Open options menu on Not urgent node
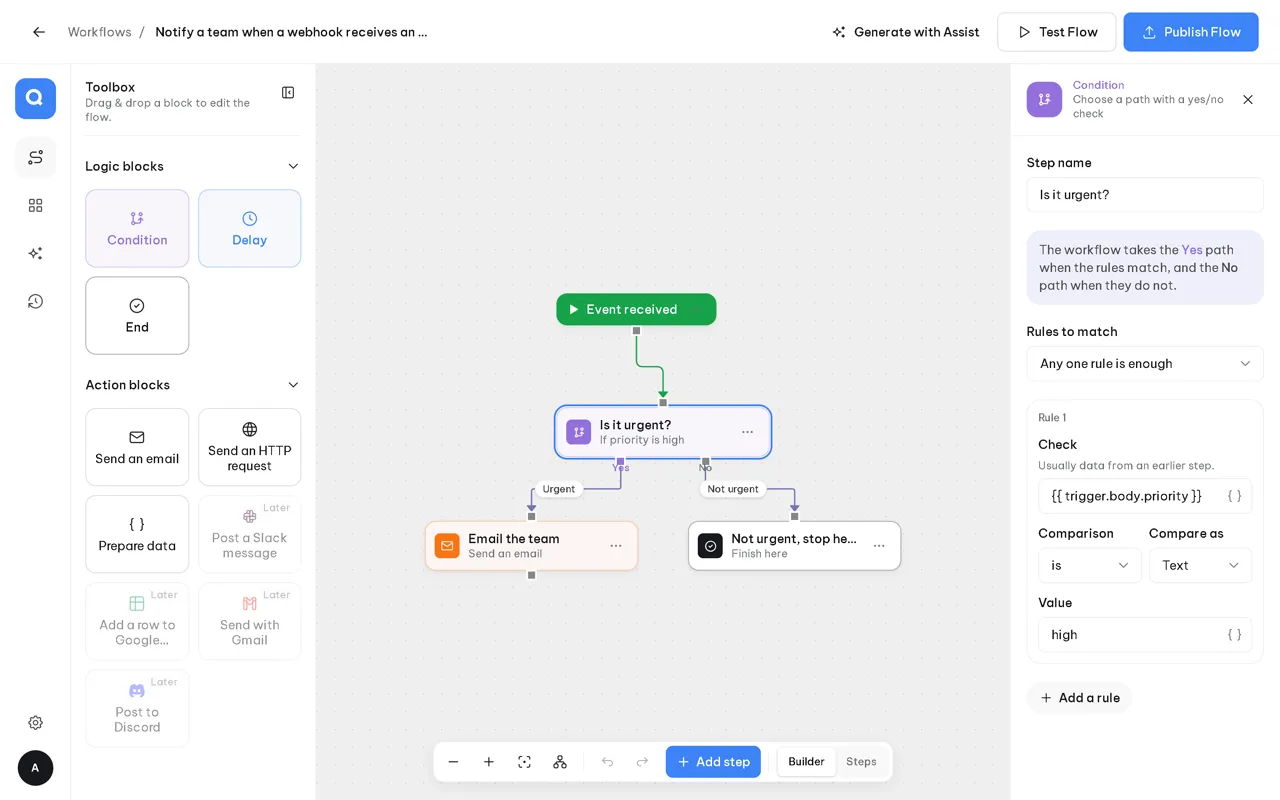The image size is (1280, 800). click(879, 546)
